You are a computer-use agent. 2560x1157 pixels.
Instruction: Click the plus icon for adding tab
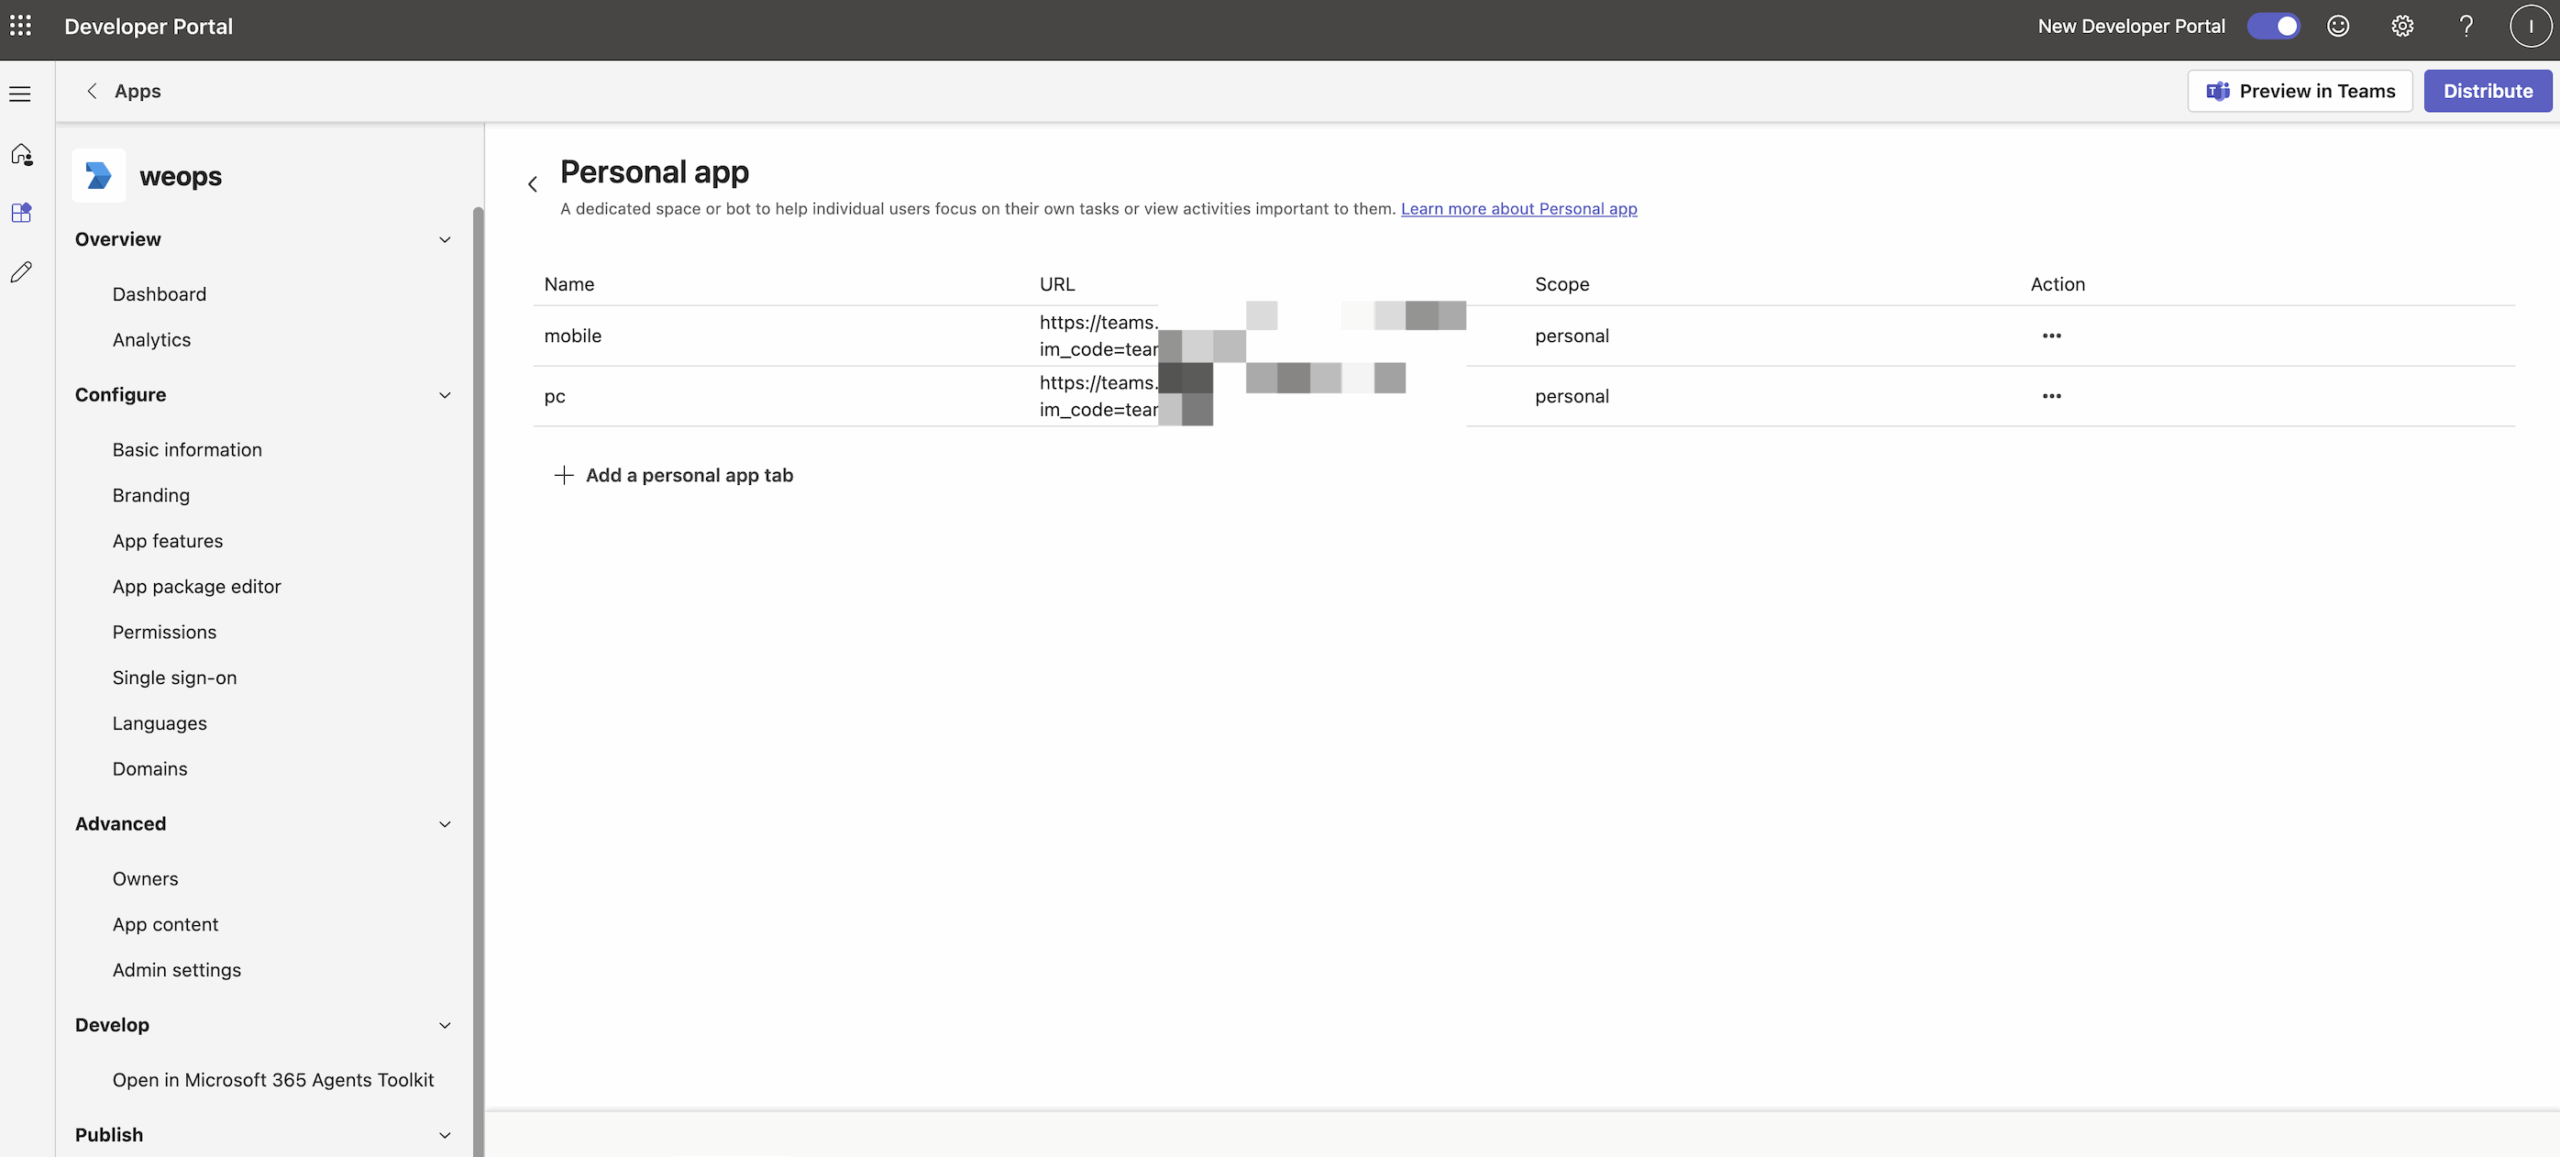click(564, 475)
